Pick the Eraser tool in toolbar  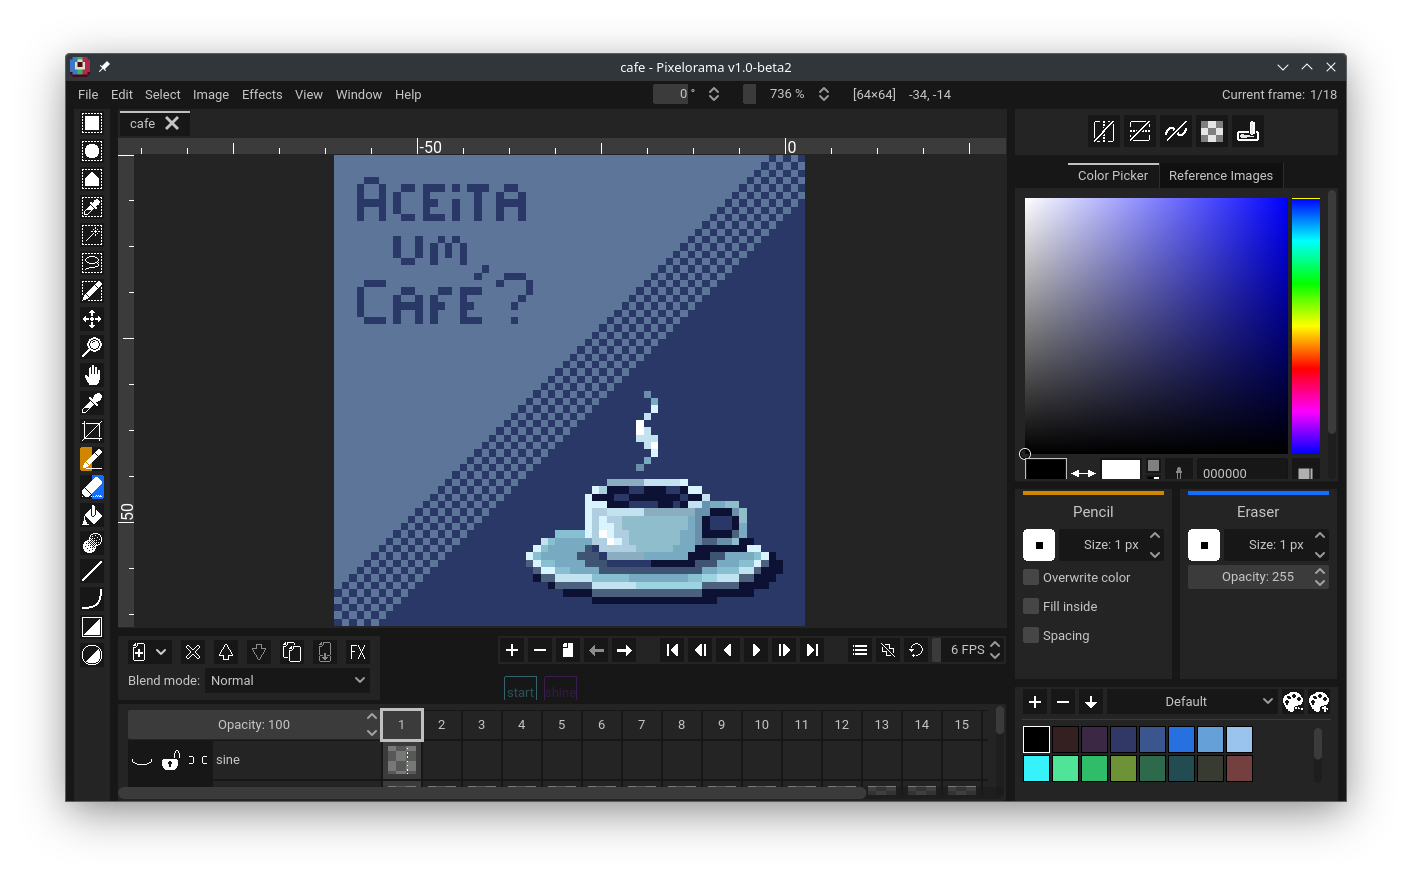pyautogui.click(x=92, y=487)
